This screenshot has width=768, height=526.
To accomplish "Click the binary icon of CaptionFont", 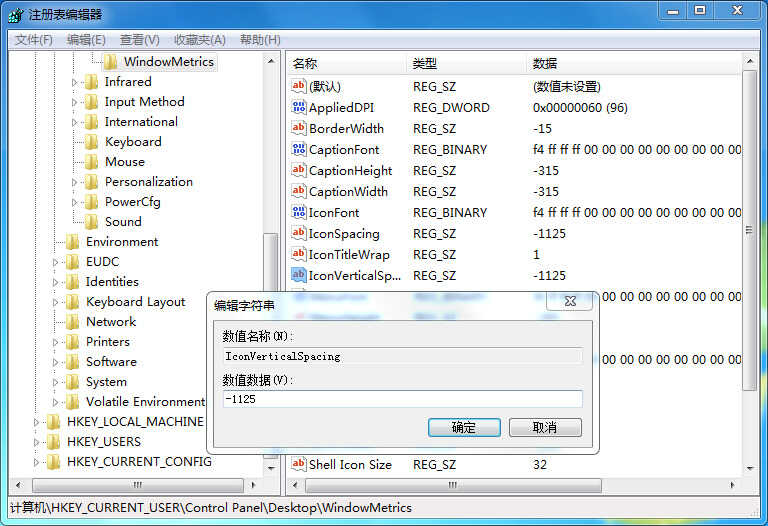I will pyautogui.click(x=298, y=149).
